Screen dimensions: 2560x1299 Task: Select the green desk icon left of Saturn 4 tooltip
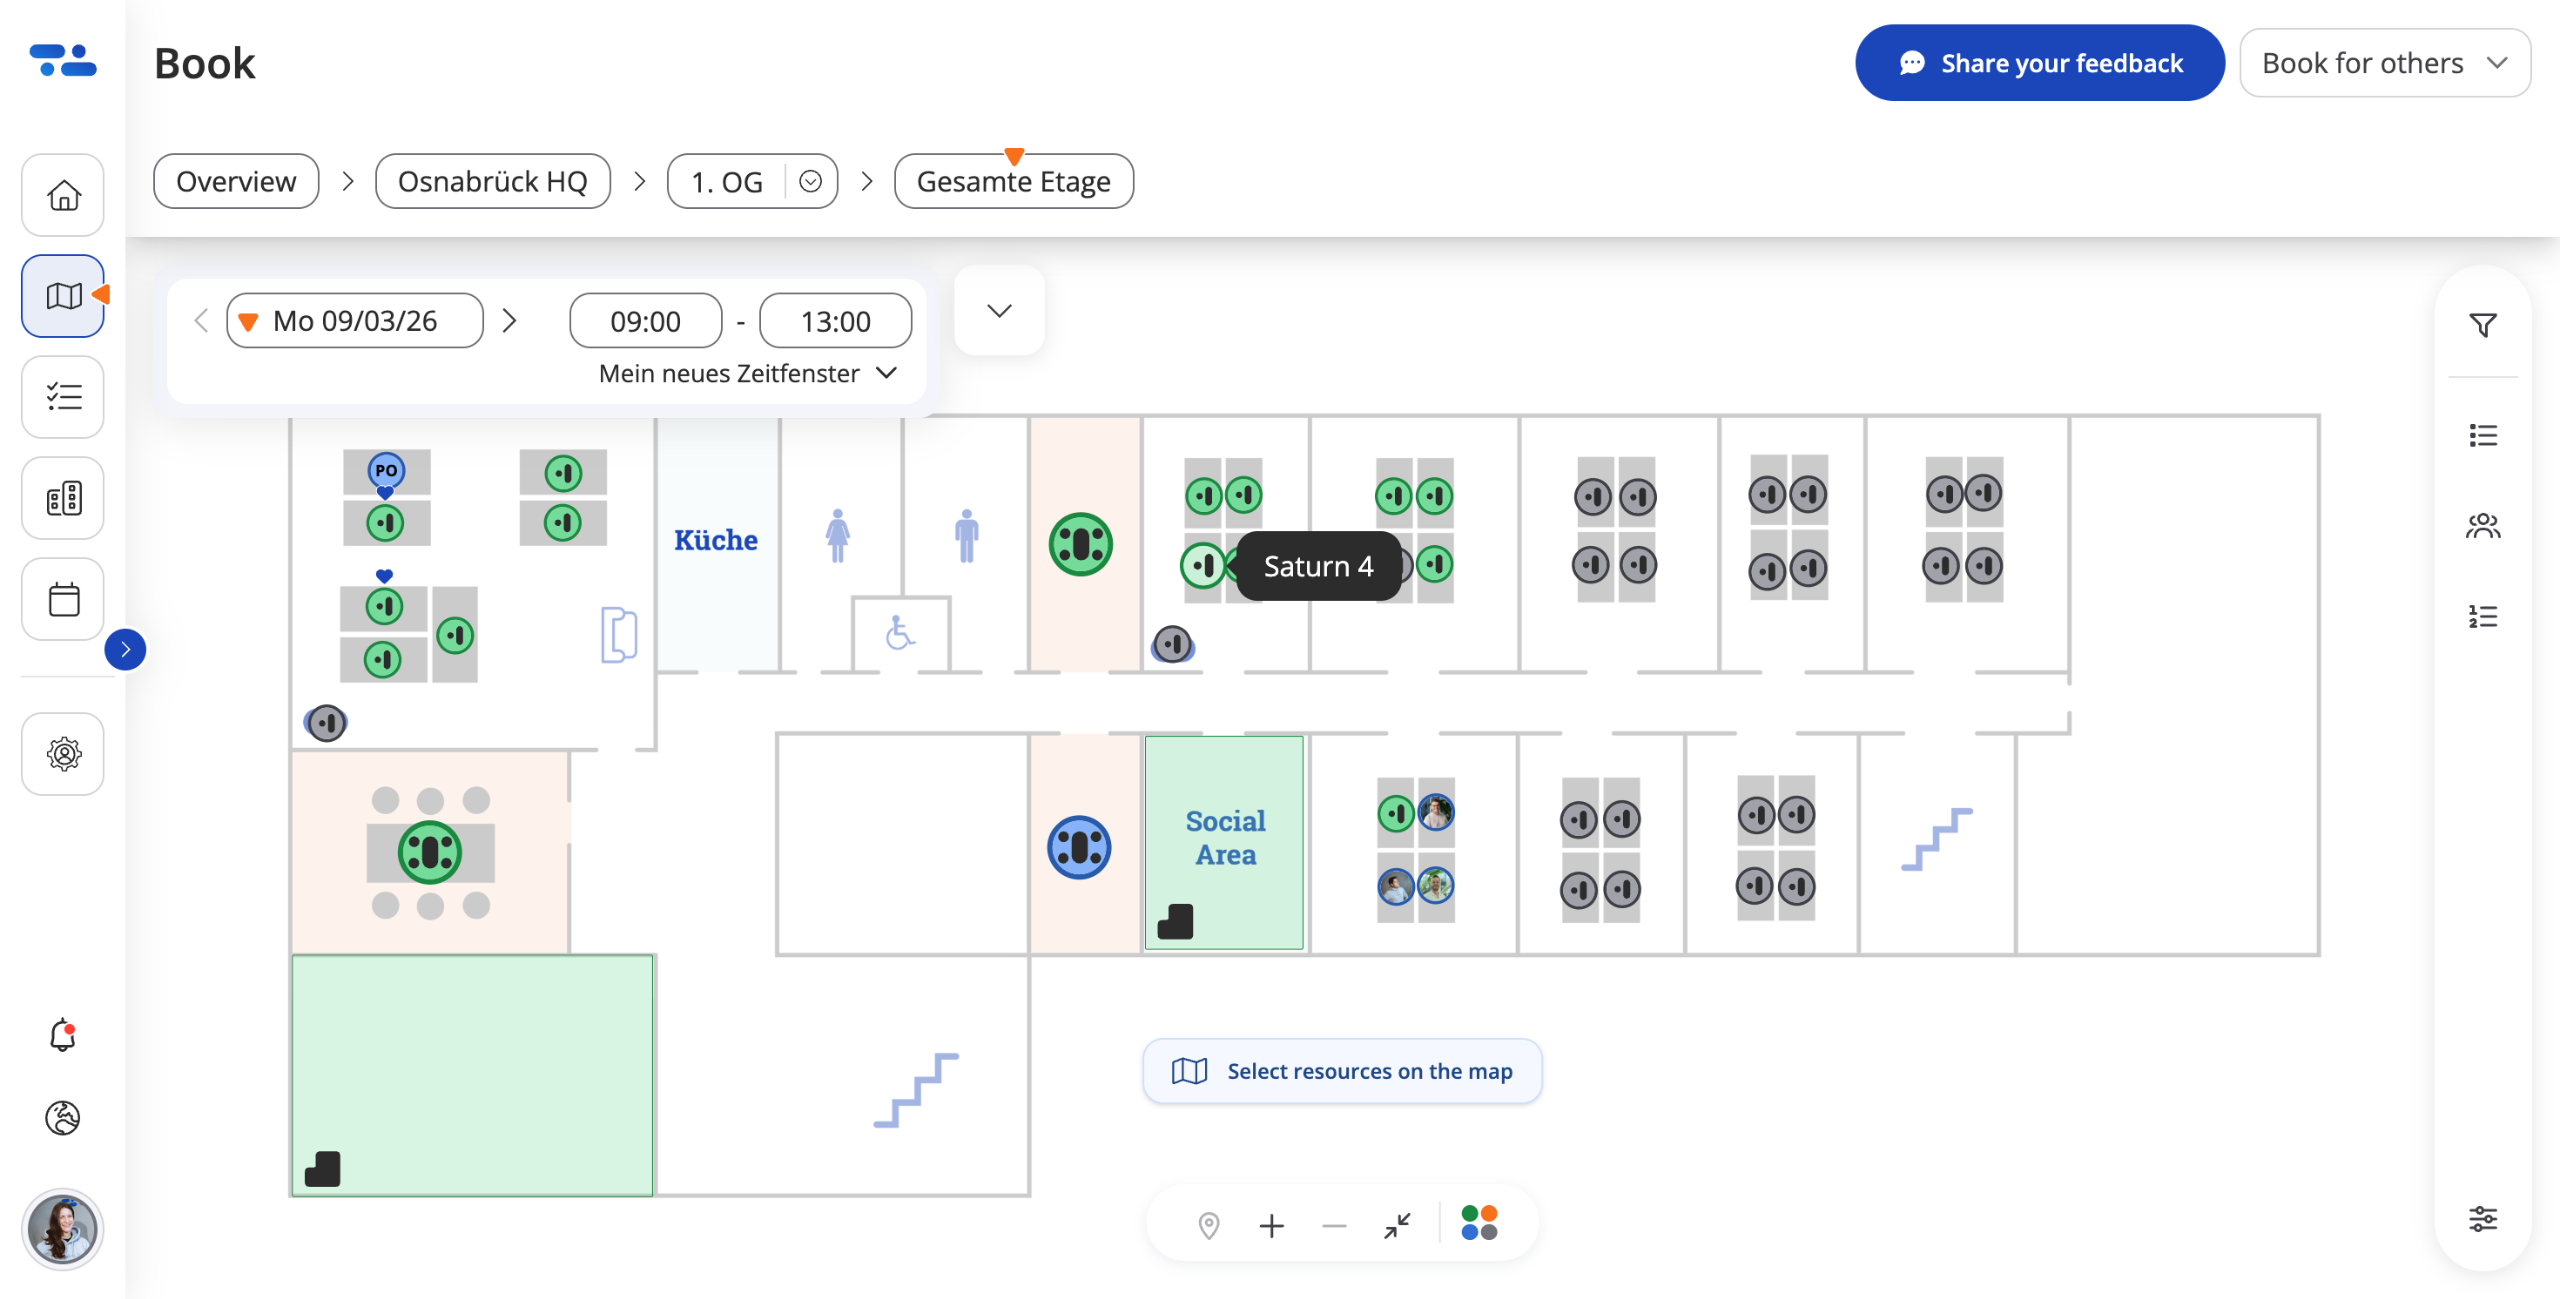[x=1203, y=565]
